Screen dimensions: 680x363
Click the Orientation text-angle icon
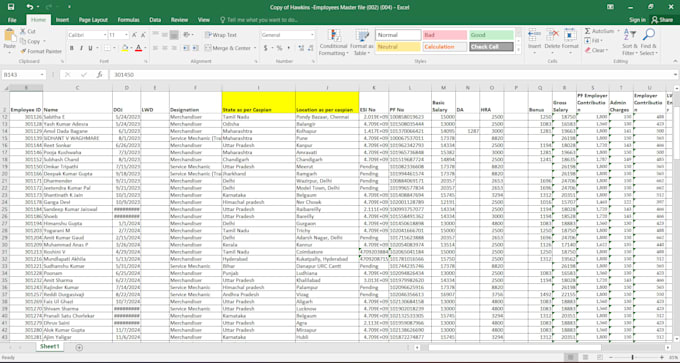click(x=186, y=35)
